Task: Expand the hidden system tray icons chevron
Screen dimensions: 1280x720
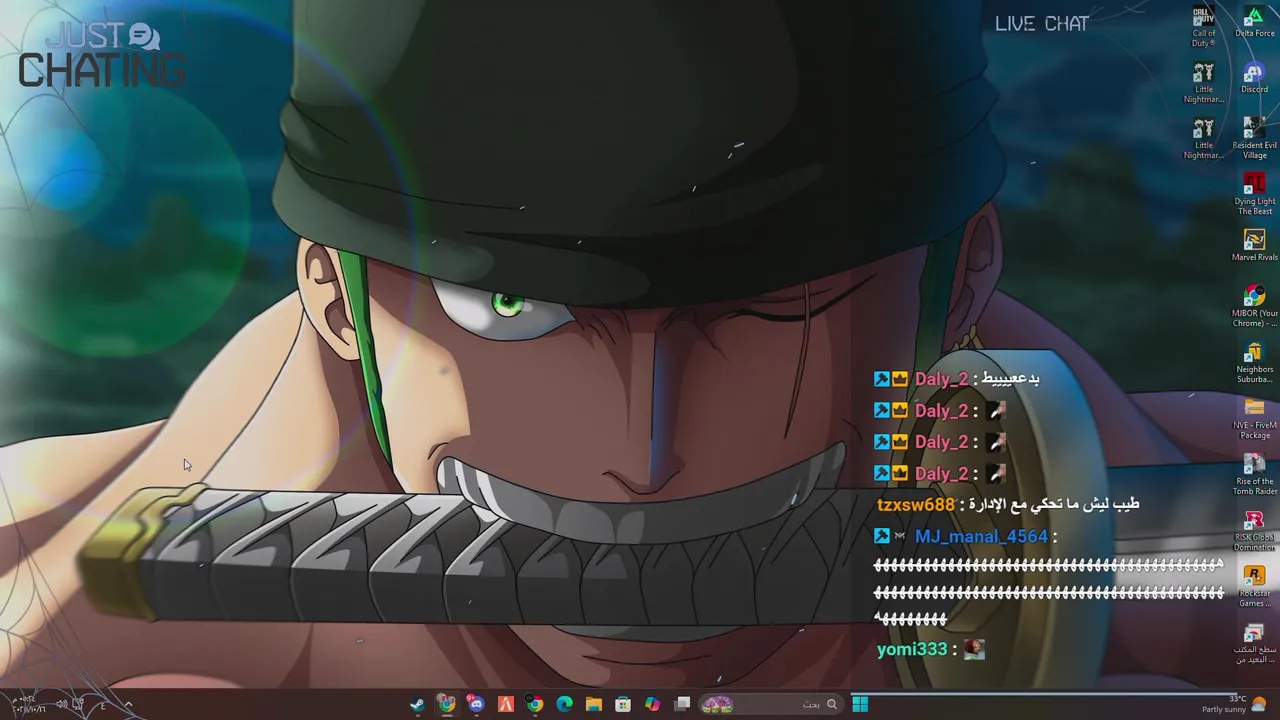Action: tap(128, 704)
